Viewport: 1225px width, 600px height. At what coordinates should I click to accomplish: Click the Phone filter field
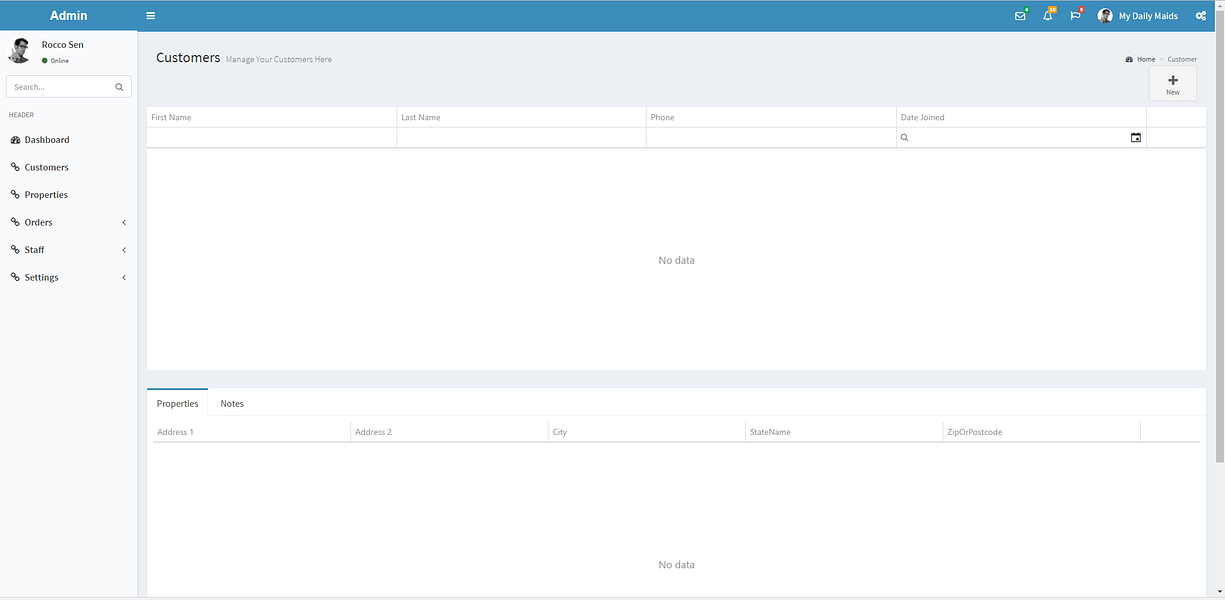(771, 138)
